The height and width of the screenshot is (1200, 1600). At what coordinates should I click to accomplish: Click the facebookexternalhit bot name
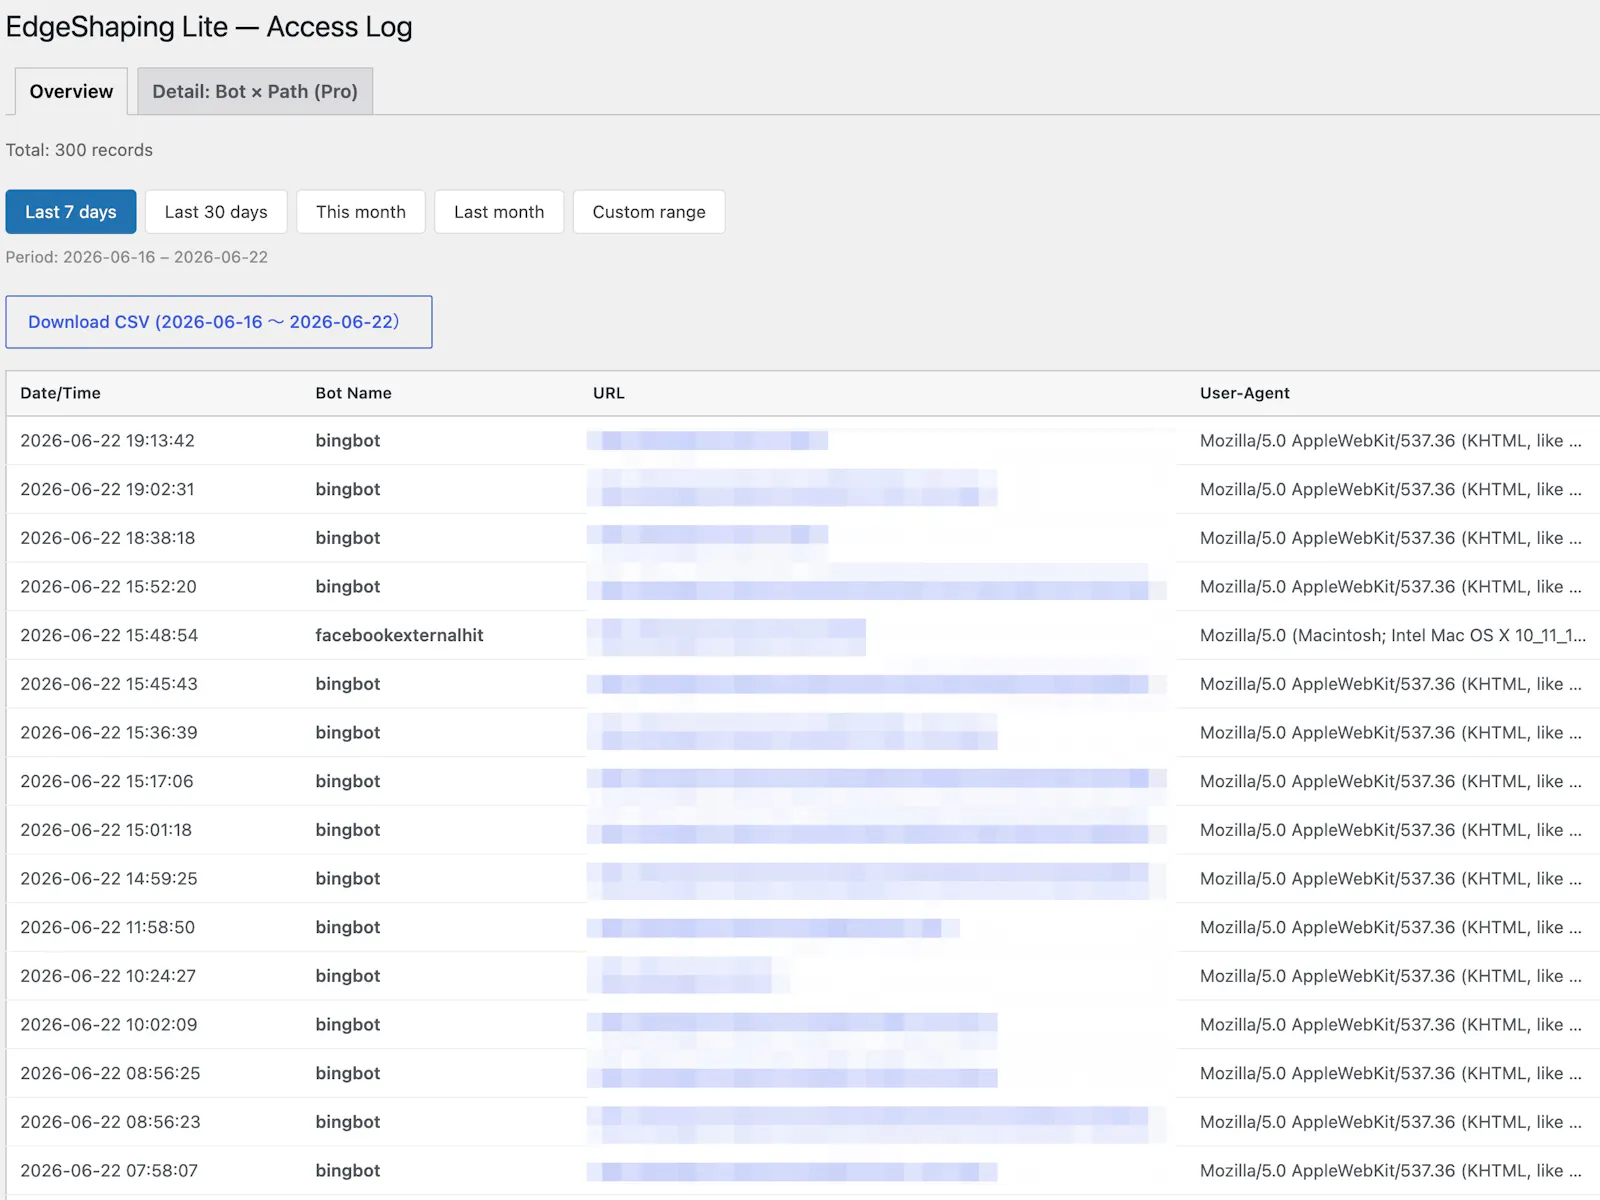(x=399, y=635)
